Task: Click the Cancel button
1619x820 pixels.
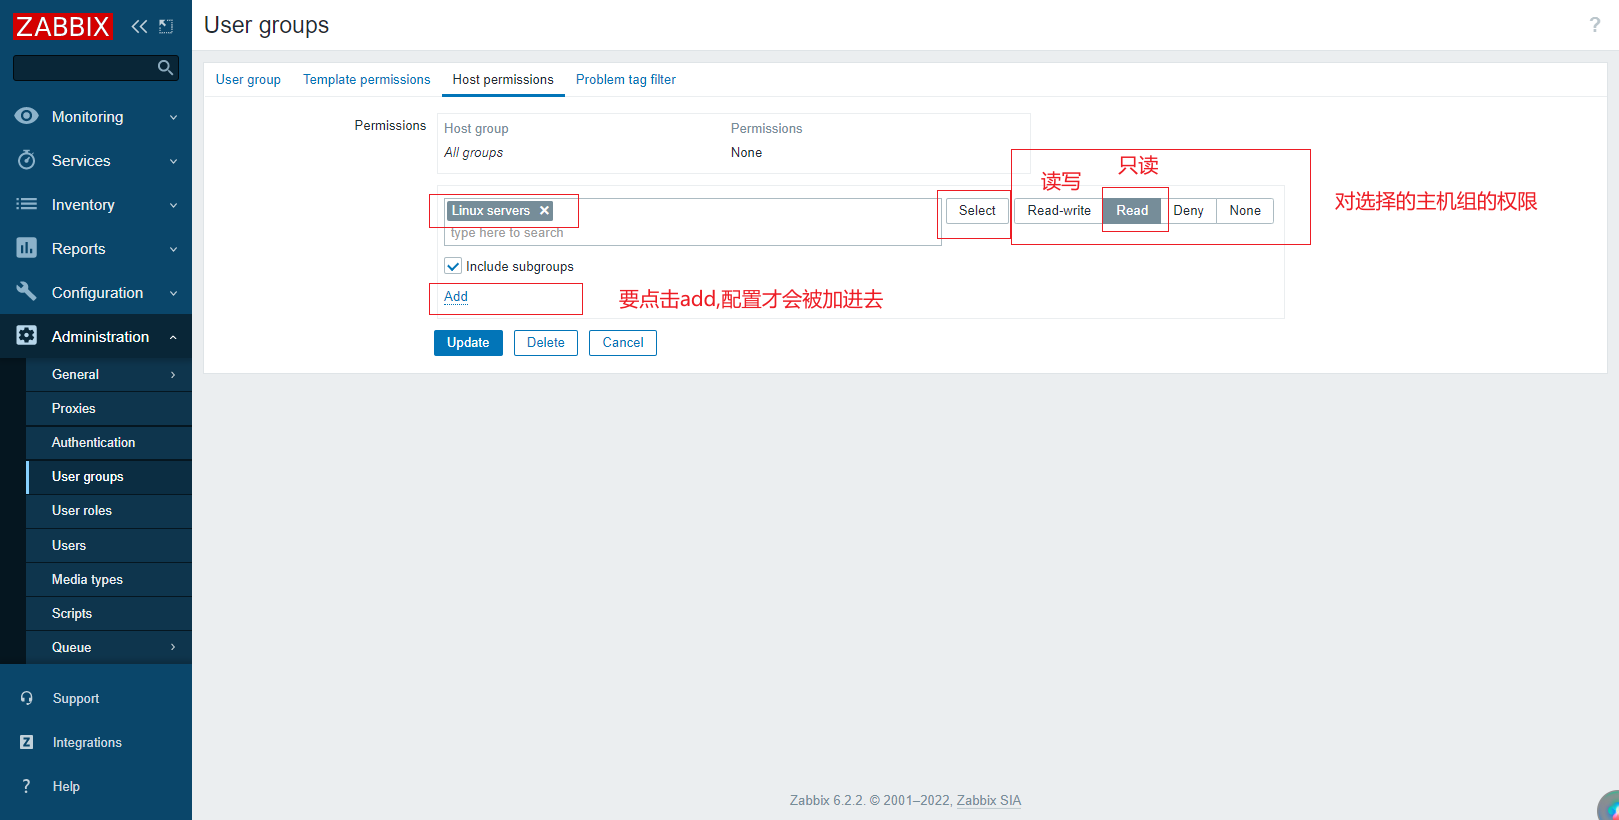Action: point(623,342)
